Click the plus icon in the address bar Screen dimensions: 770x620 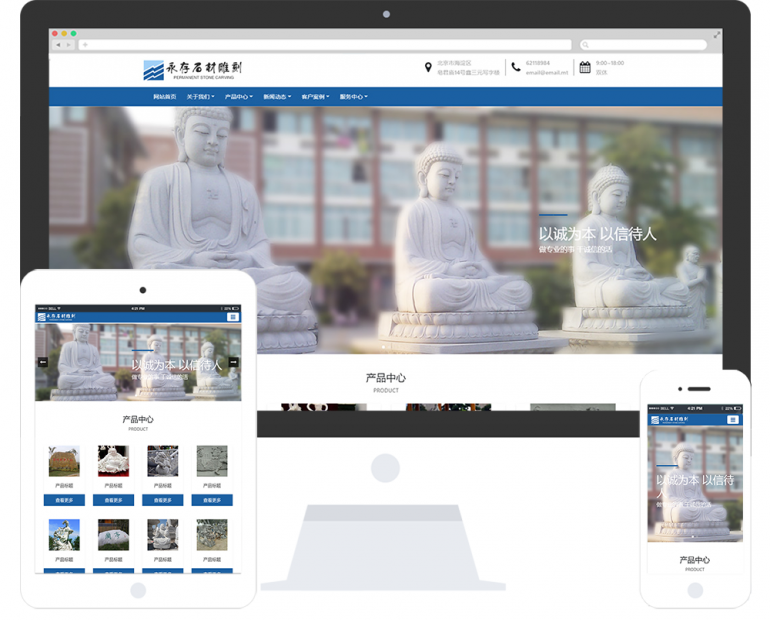[x=85, y=45]
